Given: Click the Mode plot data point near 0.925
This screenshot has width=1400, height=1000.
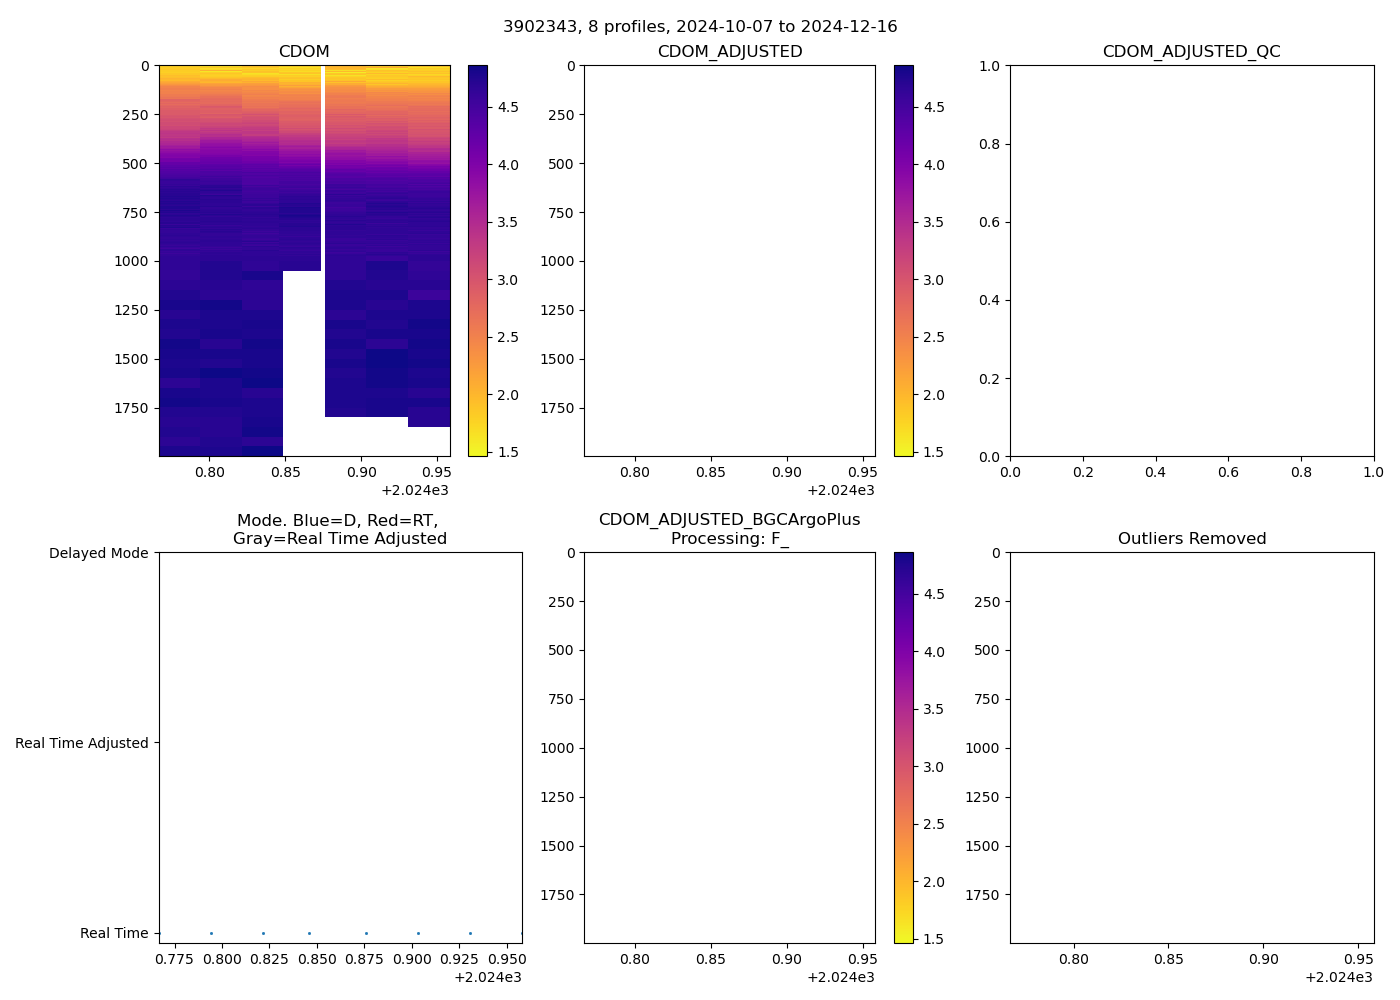Looking at the screenshot, I should (470, 933).
